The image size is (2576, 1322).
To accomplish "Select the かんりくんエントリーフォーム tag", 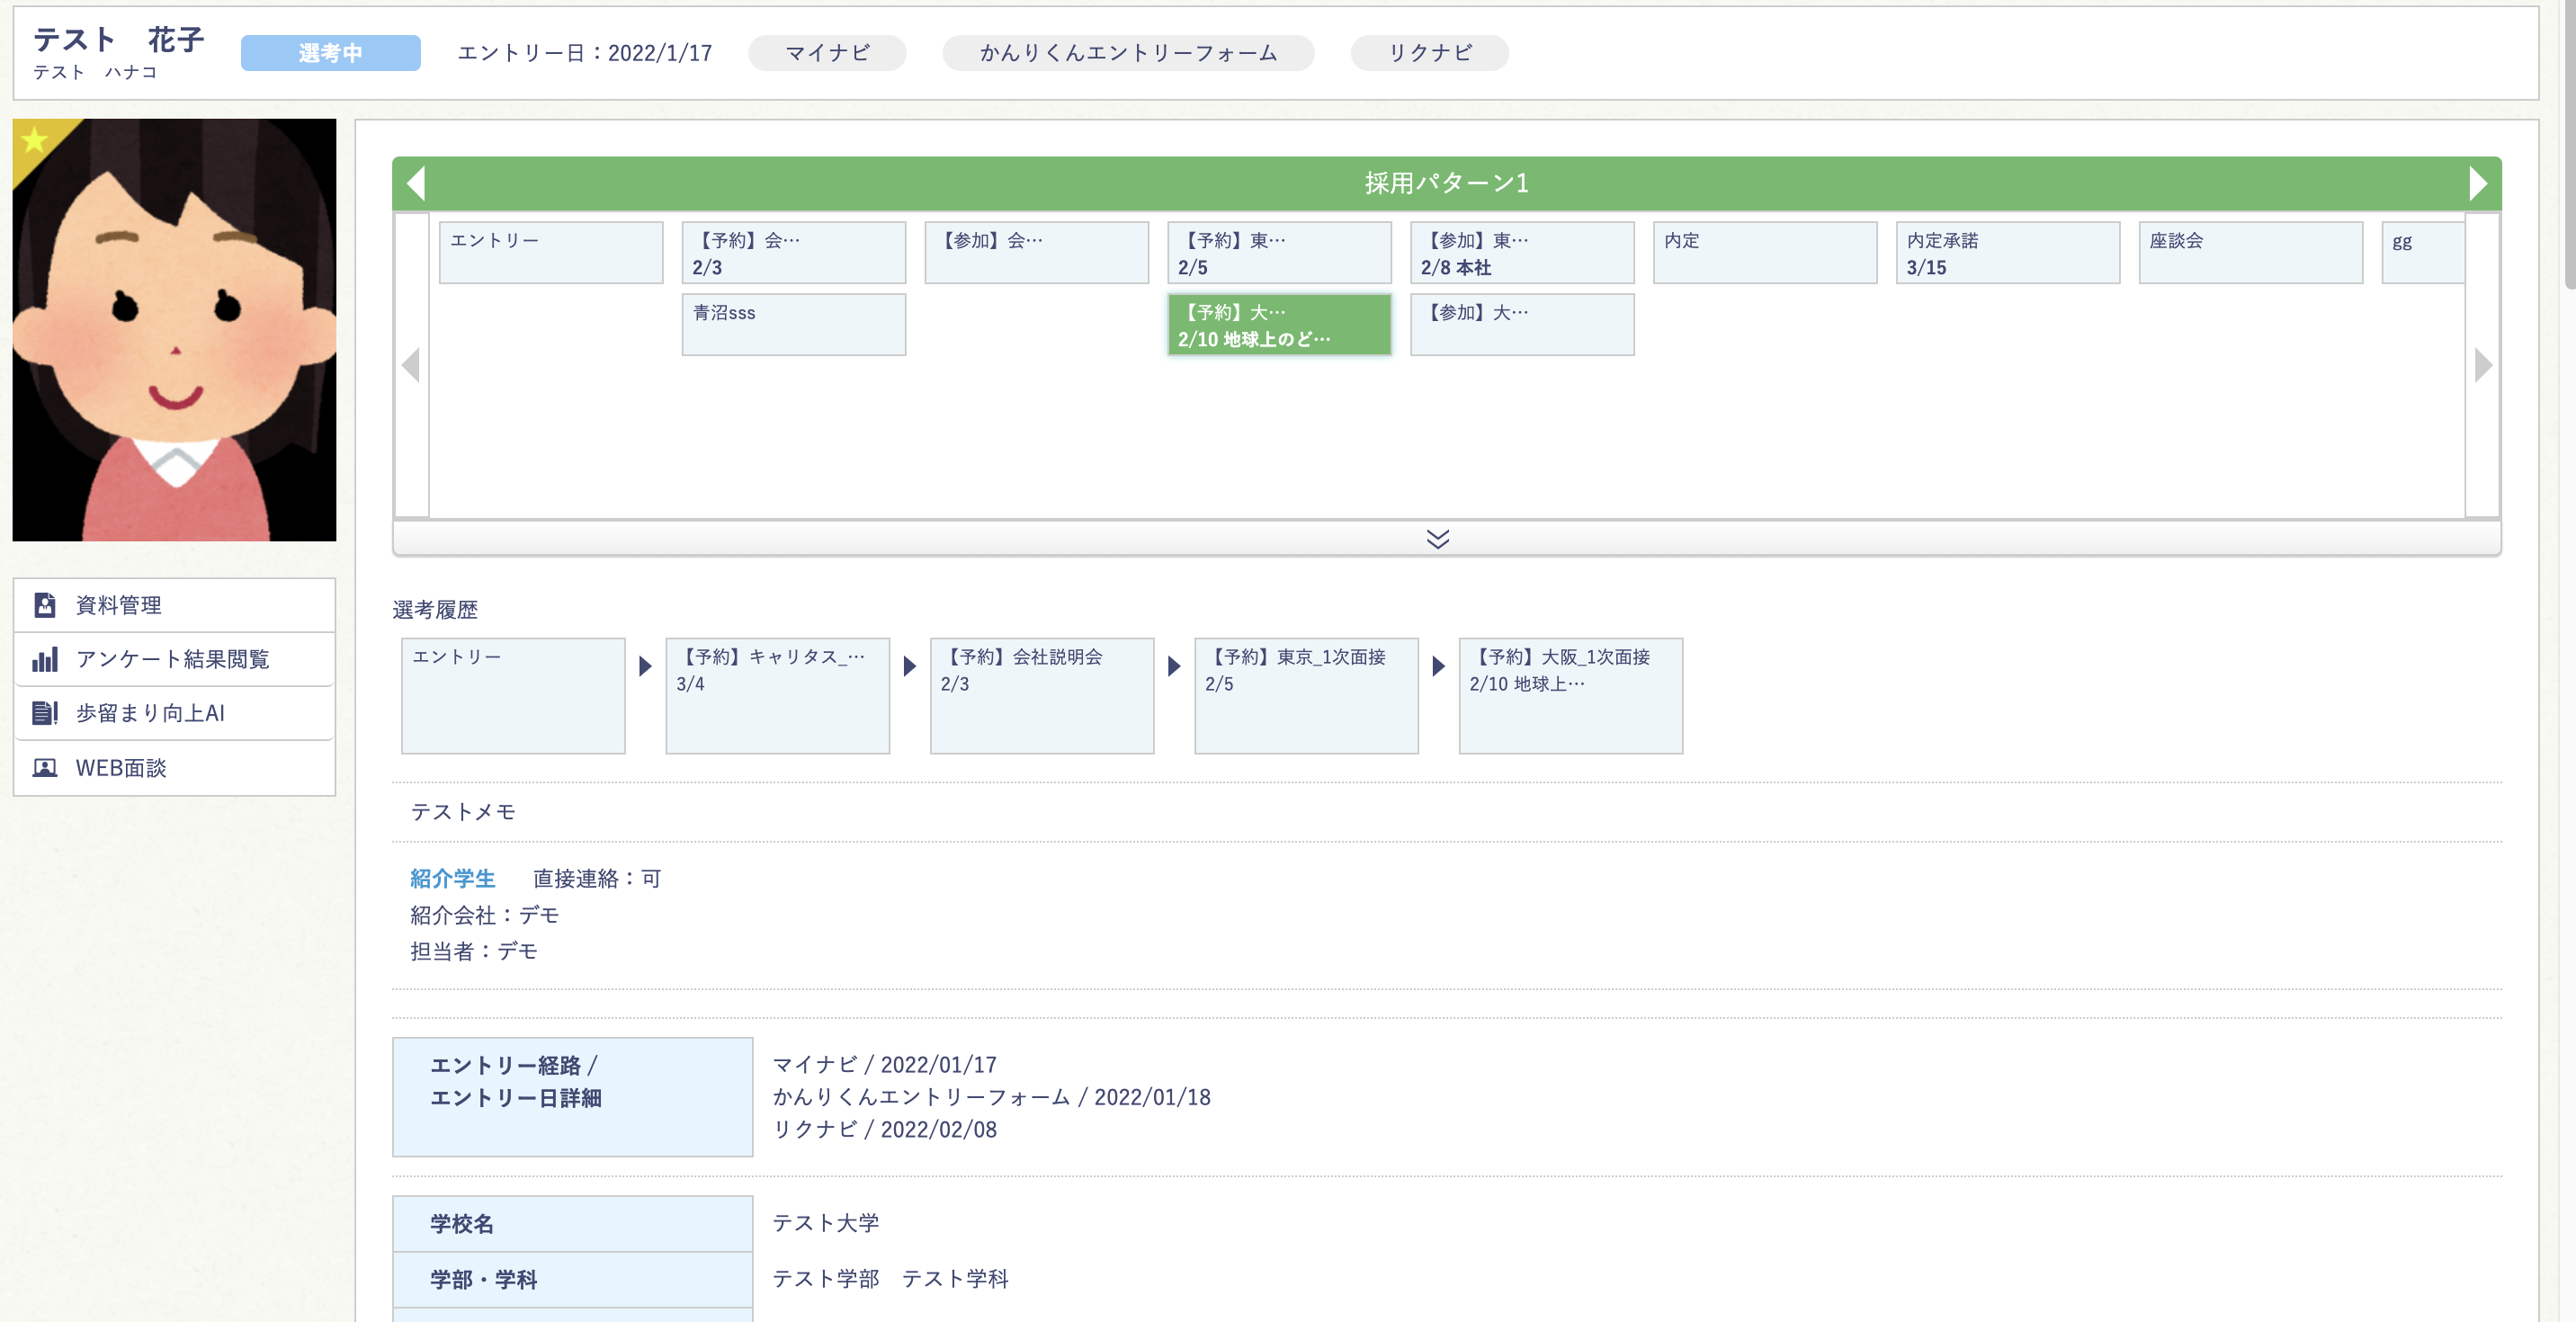I will (x=1127, y=53).
